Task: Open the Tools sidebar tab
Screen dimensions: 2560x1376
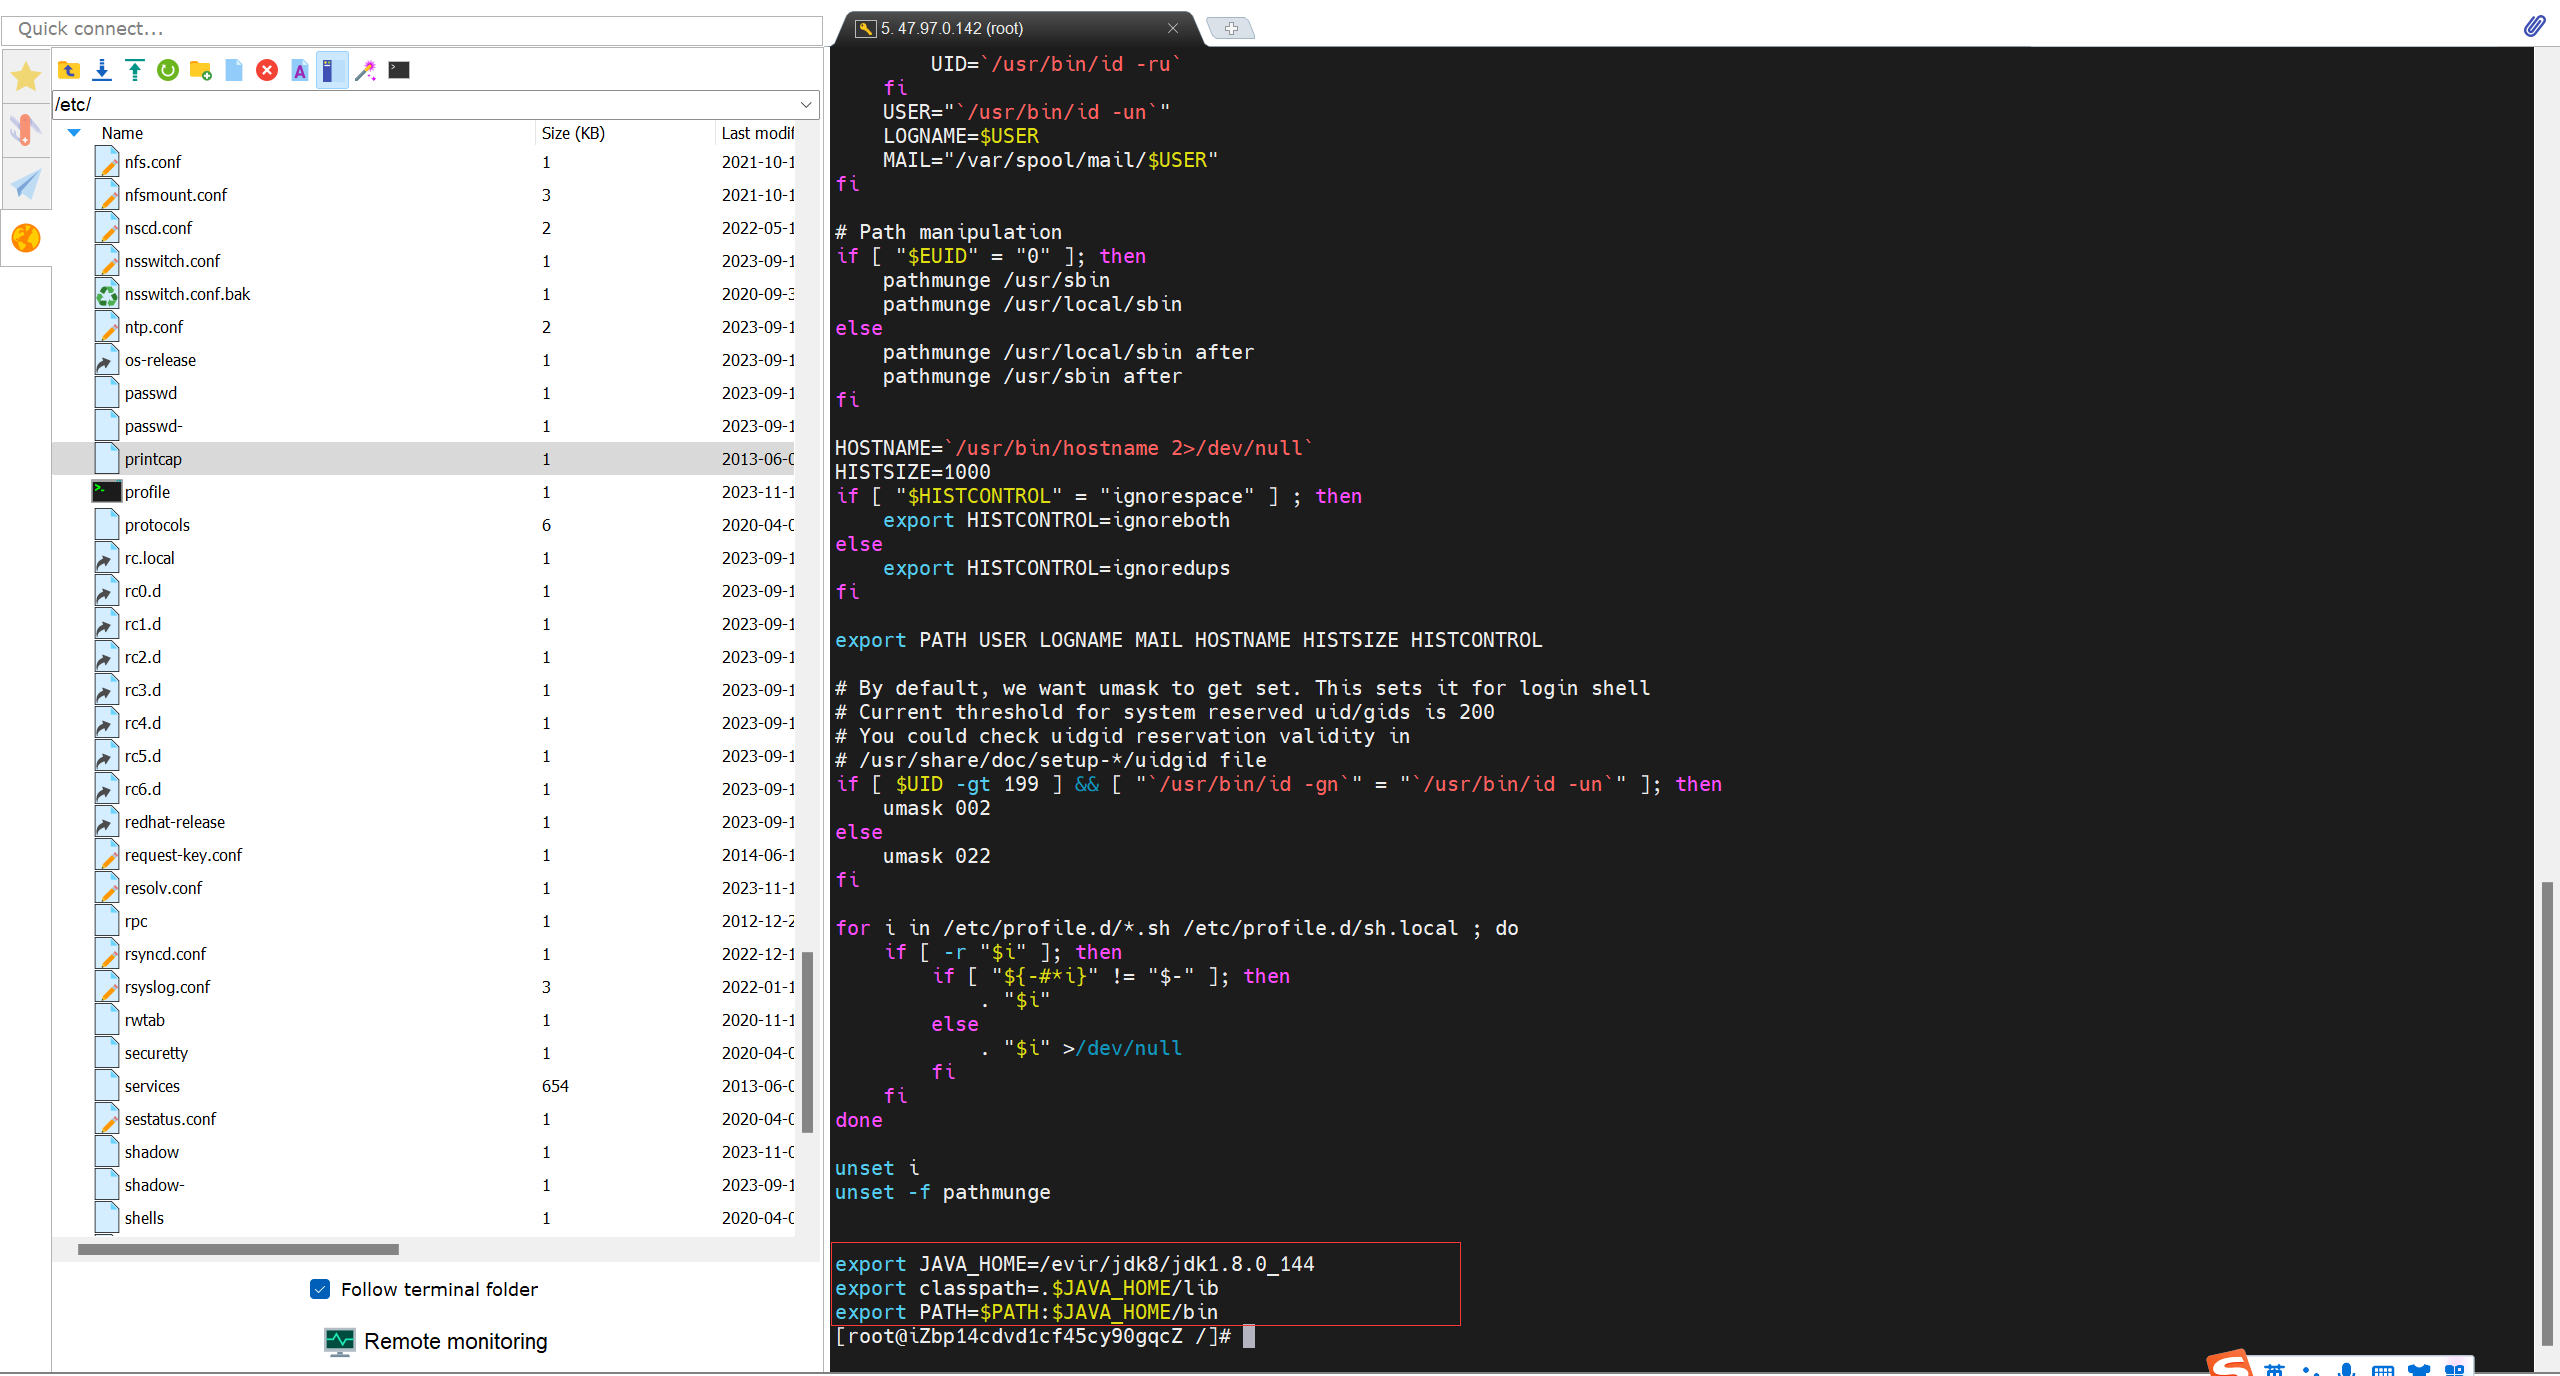Action: pos(26,129)
